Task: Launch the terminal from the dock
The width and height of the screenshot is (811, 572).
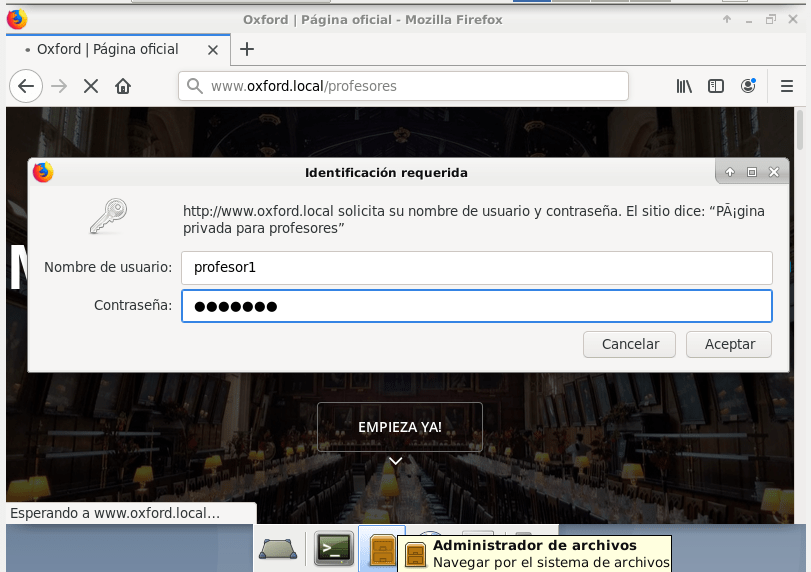Action: point(334,547)
